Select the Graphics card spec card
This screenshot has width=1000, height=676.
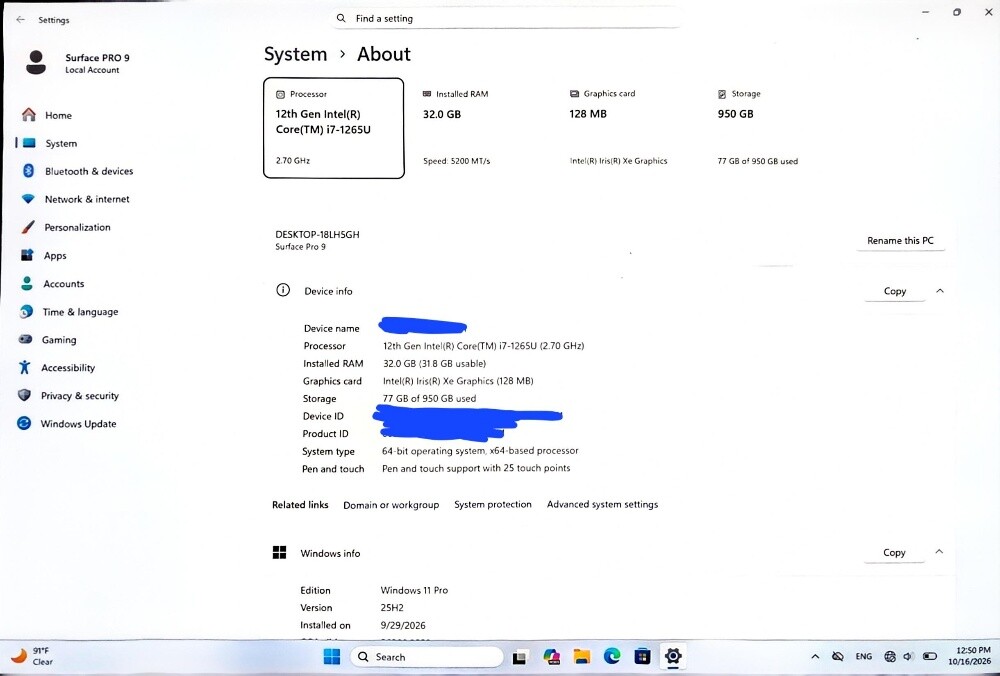(x=628, y=128)
